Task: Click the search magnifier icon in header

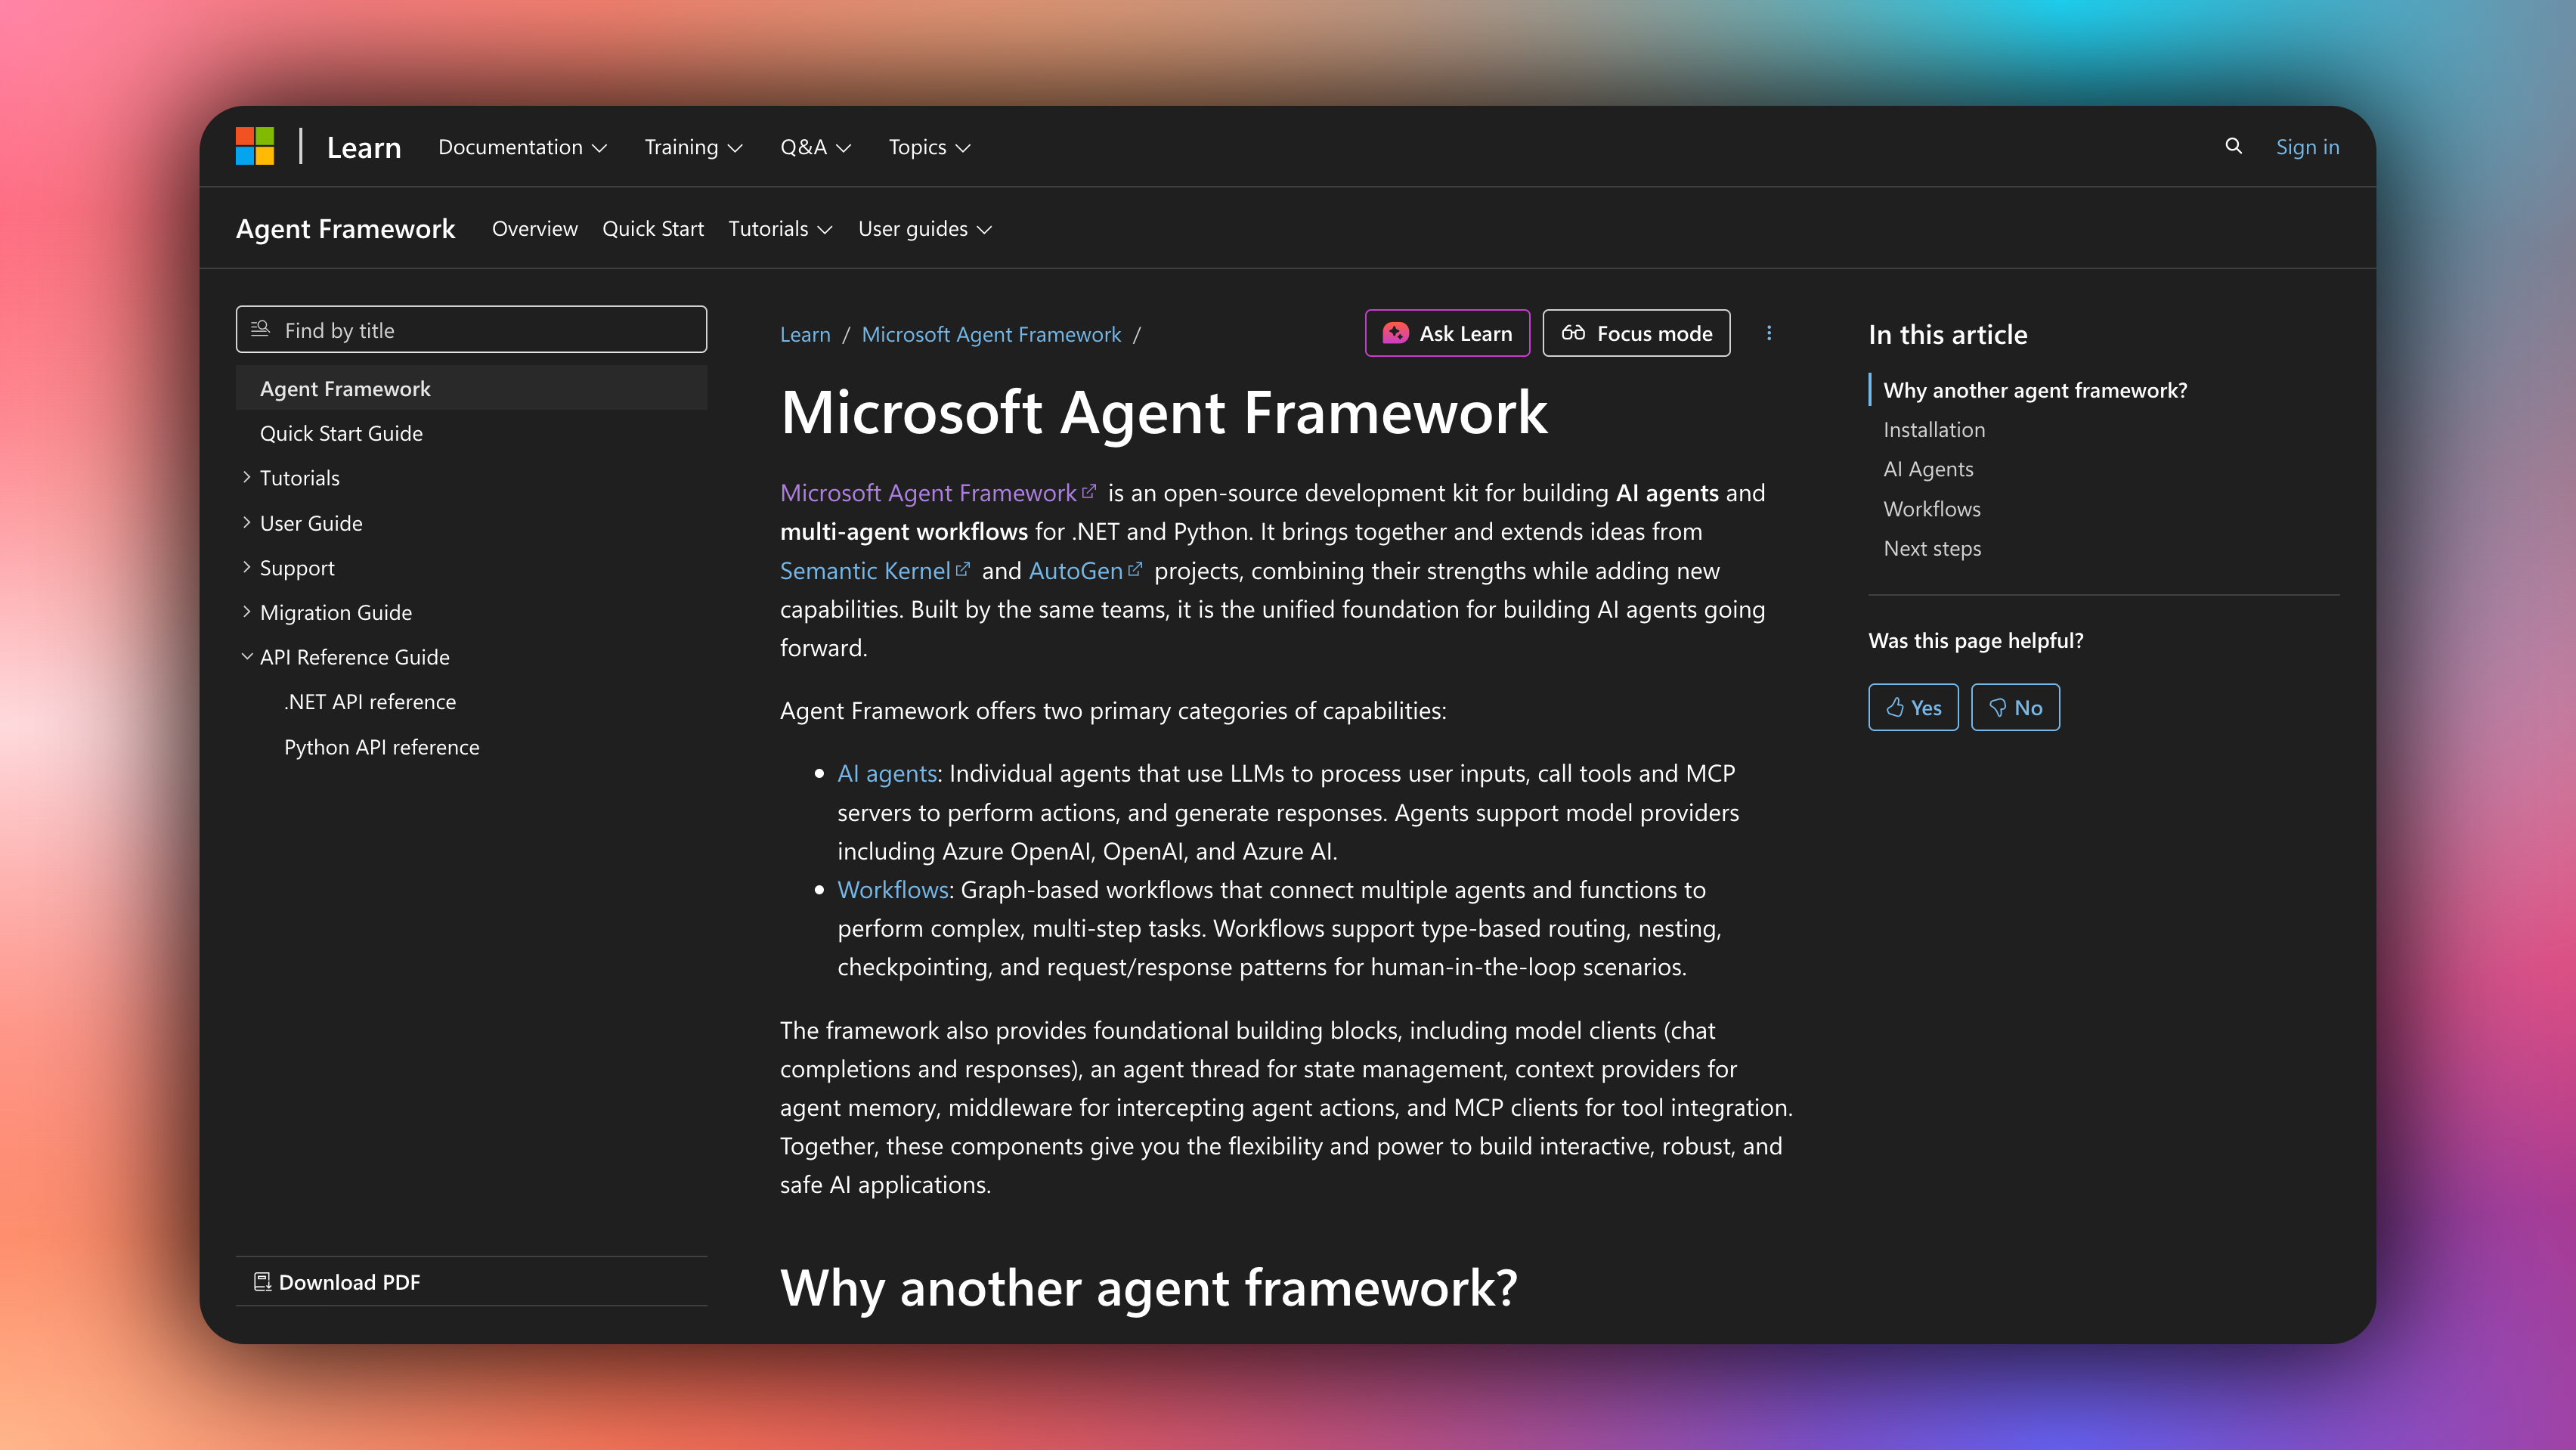Action: [x=2234, y=146]
